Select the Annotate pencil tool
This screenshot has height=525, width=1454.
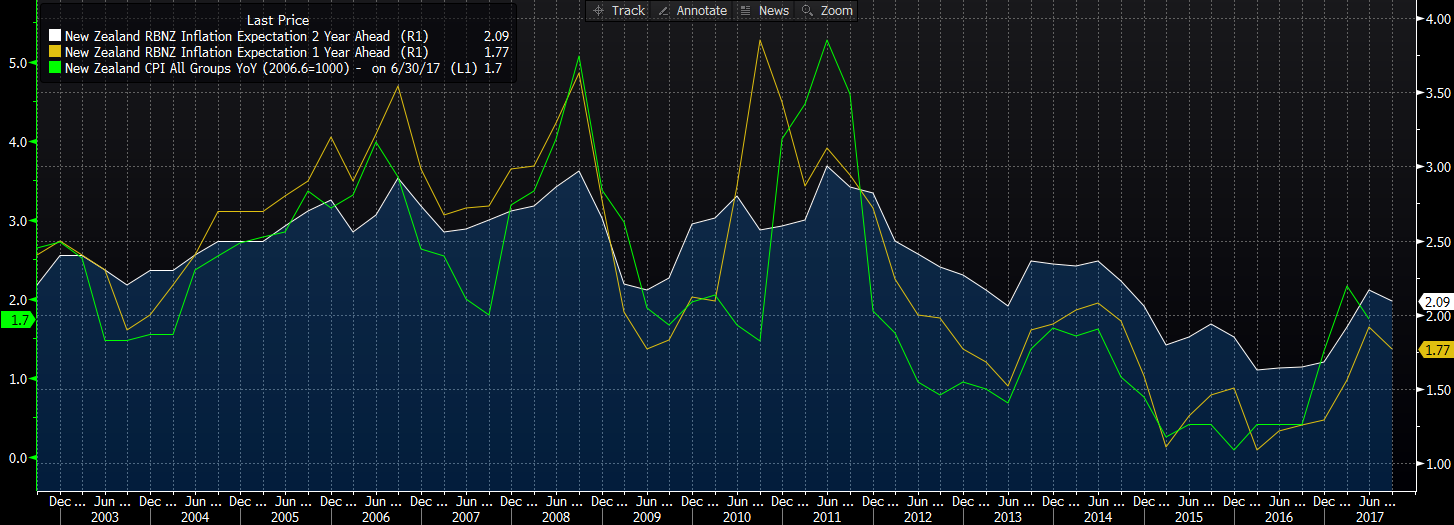692,11
